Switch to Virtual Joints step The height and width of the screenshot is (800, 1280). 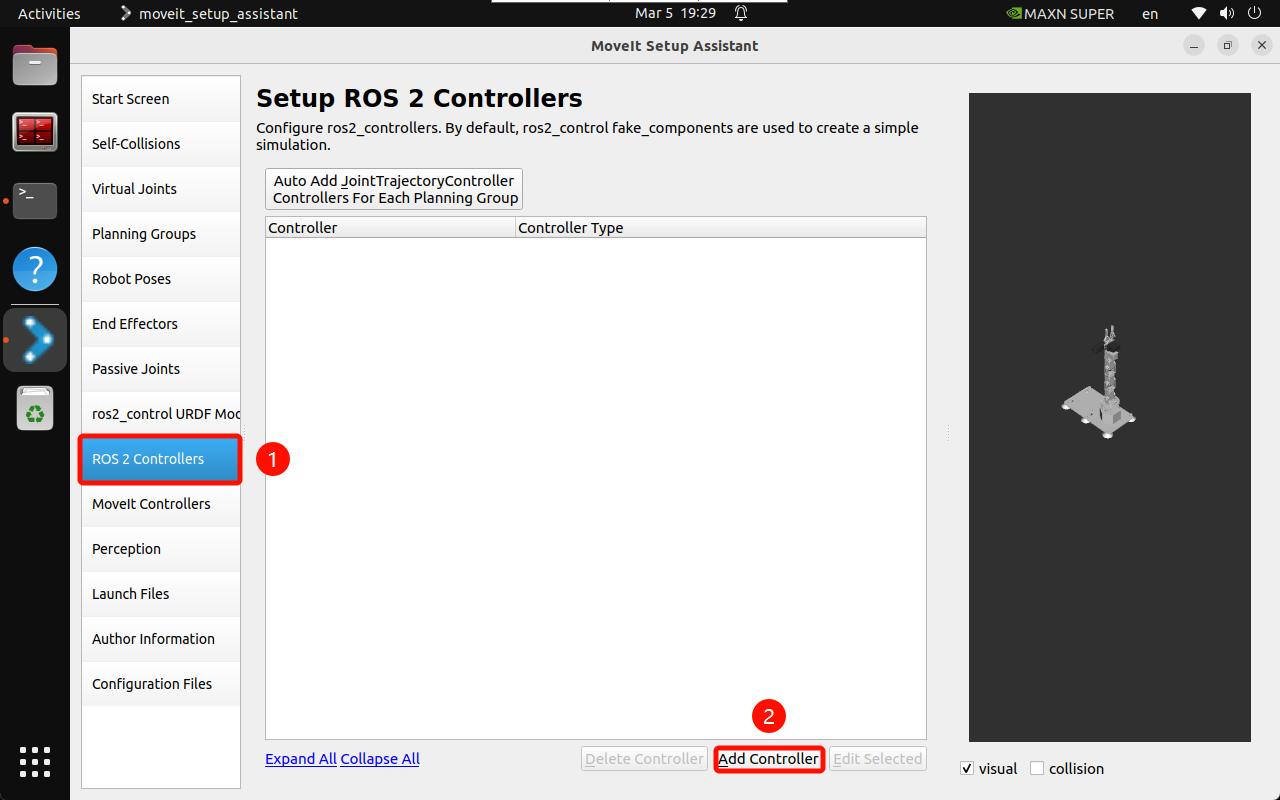(161, 189)
